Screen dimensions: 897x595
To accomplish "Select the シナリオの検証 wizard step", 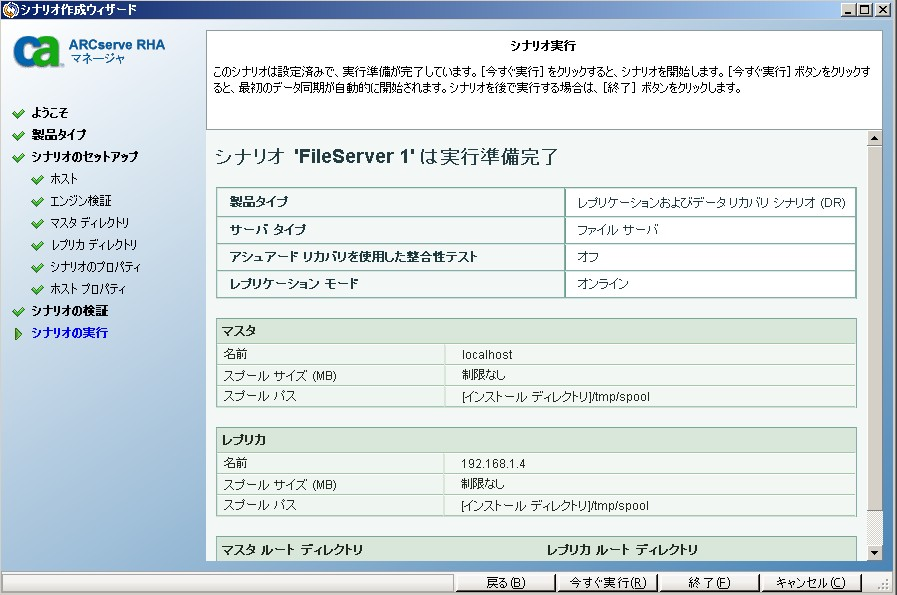I will pyautogui.click(x=70, y=311).
